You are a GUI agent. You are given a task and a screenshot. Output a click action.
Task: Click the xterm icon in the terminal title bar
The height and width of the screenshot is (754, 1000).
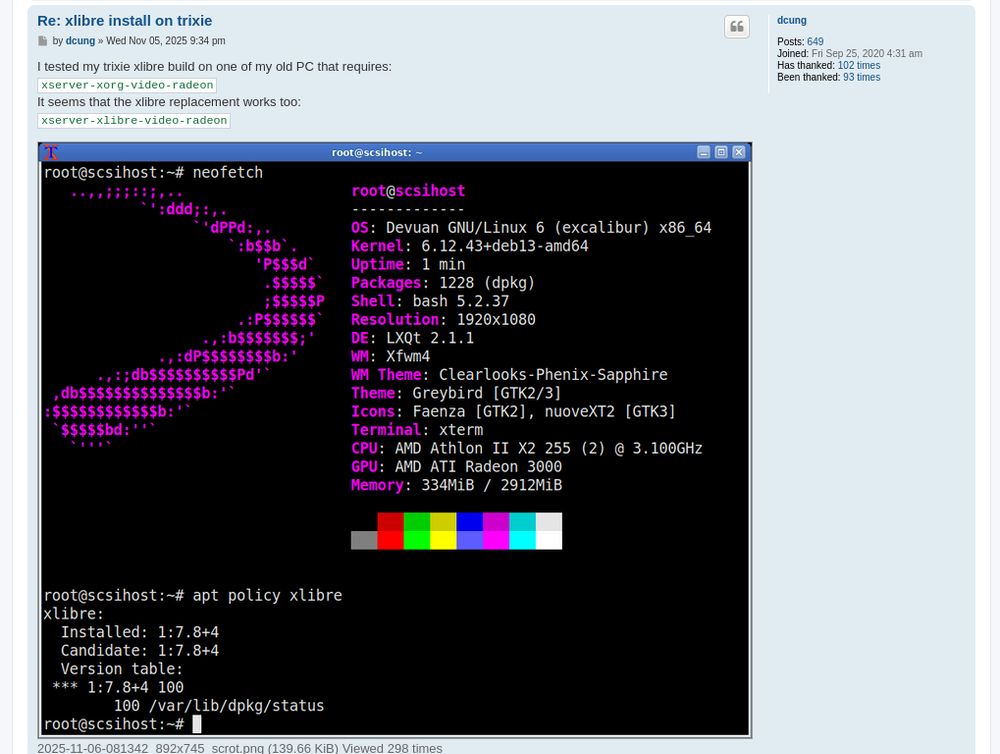point(51,152)
